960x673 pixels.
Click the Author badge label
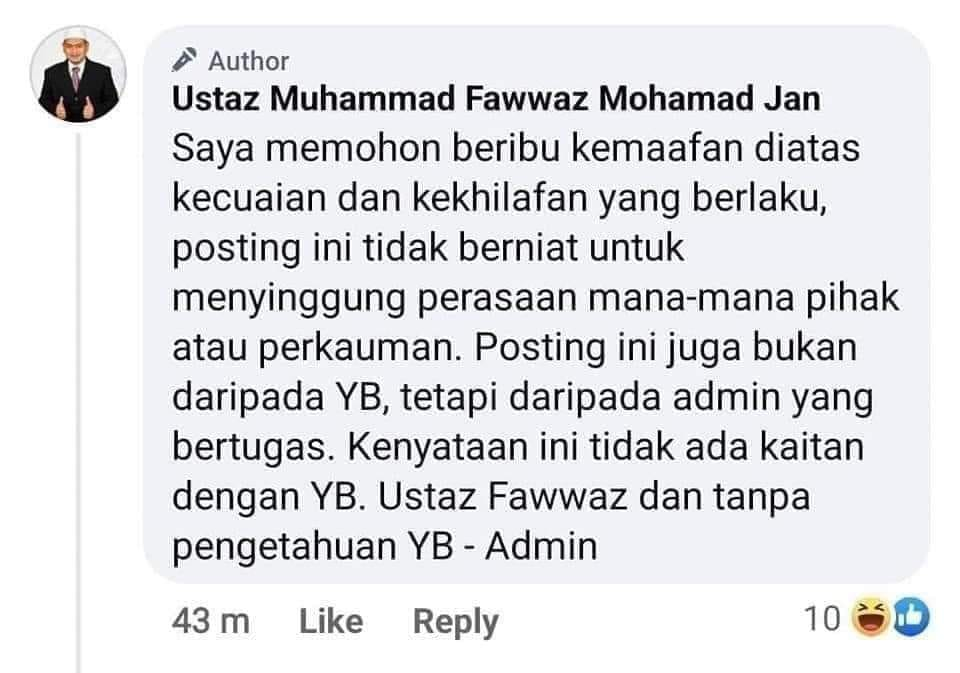click(x=249, y=61)
